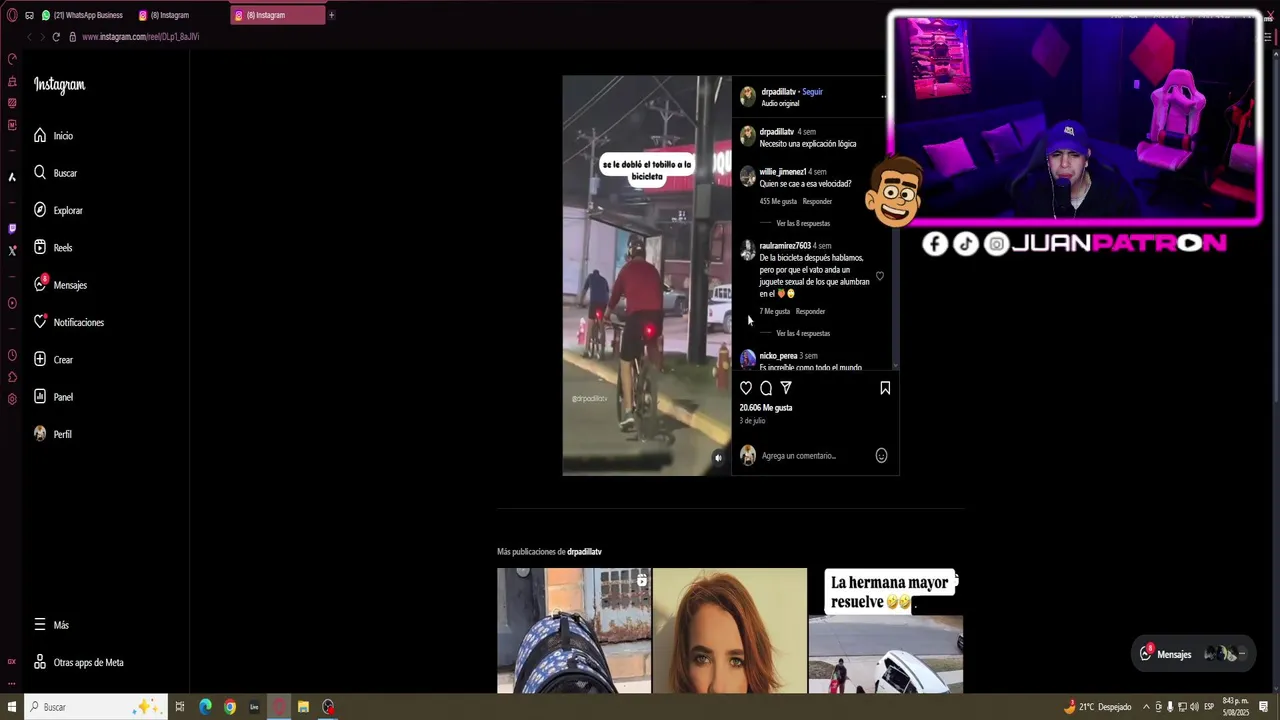Image resolution: width=1280 pixels, height=720 pixels.
Task: Open the blue backpack post thumbnail
Action: pyautogui.click(x=574, y=630)
